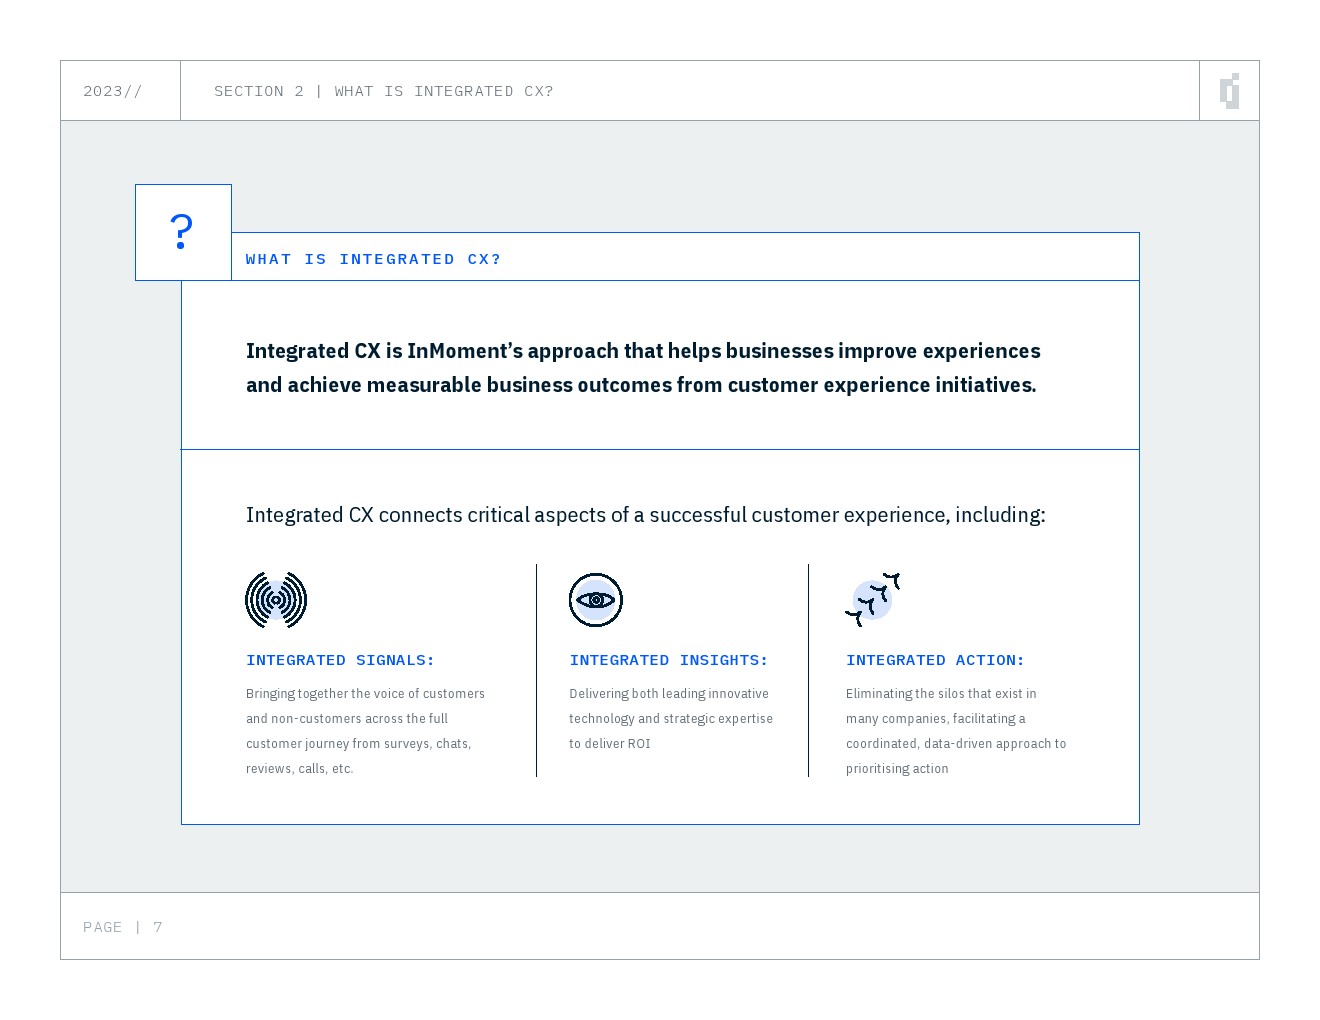Click the "Integrated CX connects critical aspects" sentence
Image resolution: width=1320 pixels, height=1020 pixels.
pyautogui.click(x=645, y=515)
